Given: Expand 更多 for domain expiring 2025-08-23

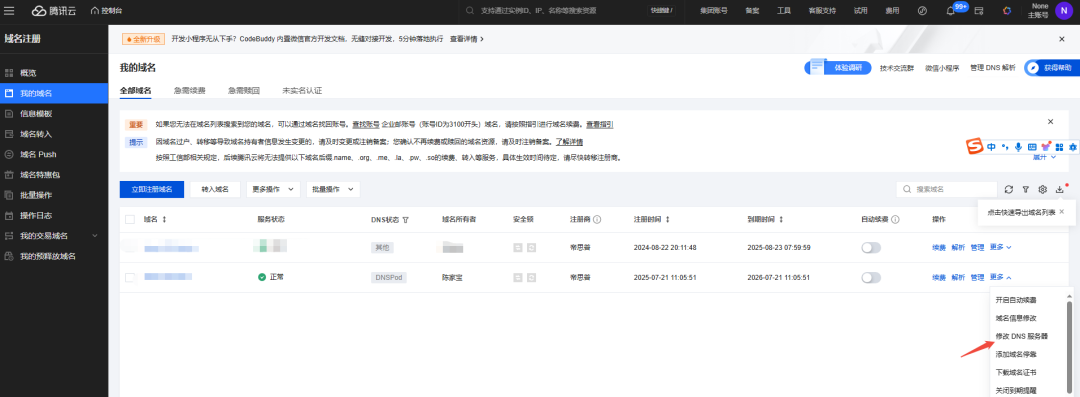Looking at the screenshot, I should pos(1000,247).
